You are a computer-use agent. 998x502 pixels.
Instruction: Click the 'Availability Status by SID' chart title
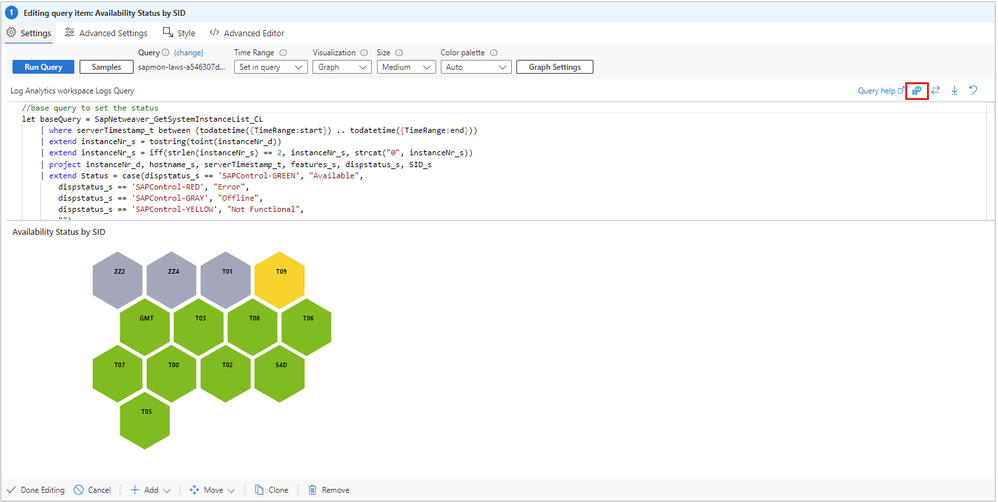pos(59,232)
